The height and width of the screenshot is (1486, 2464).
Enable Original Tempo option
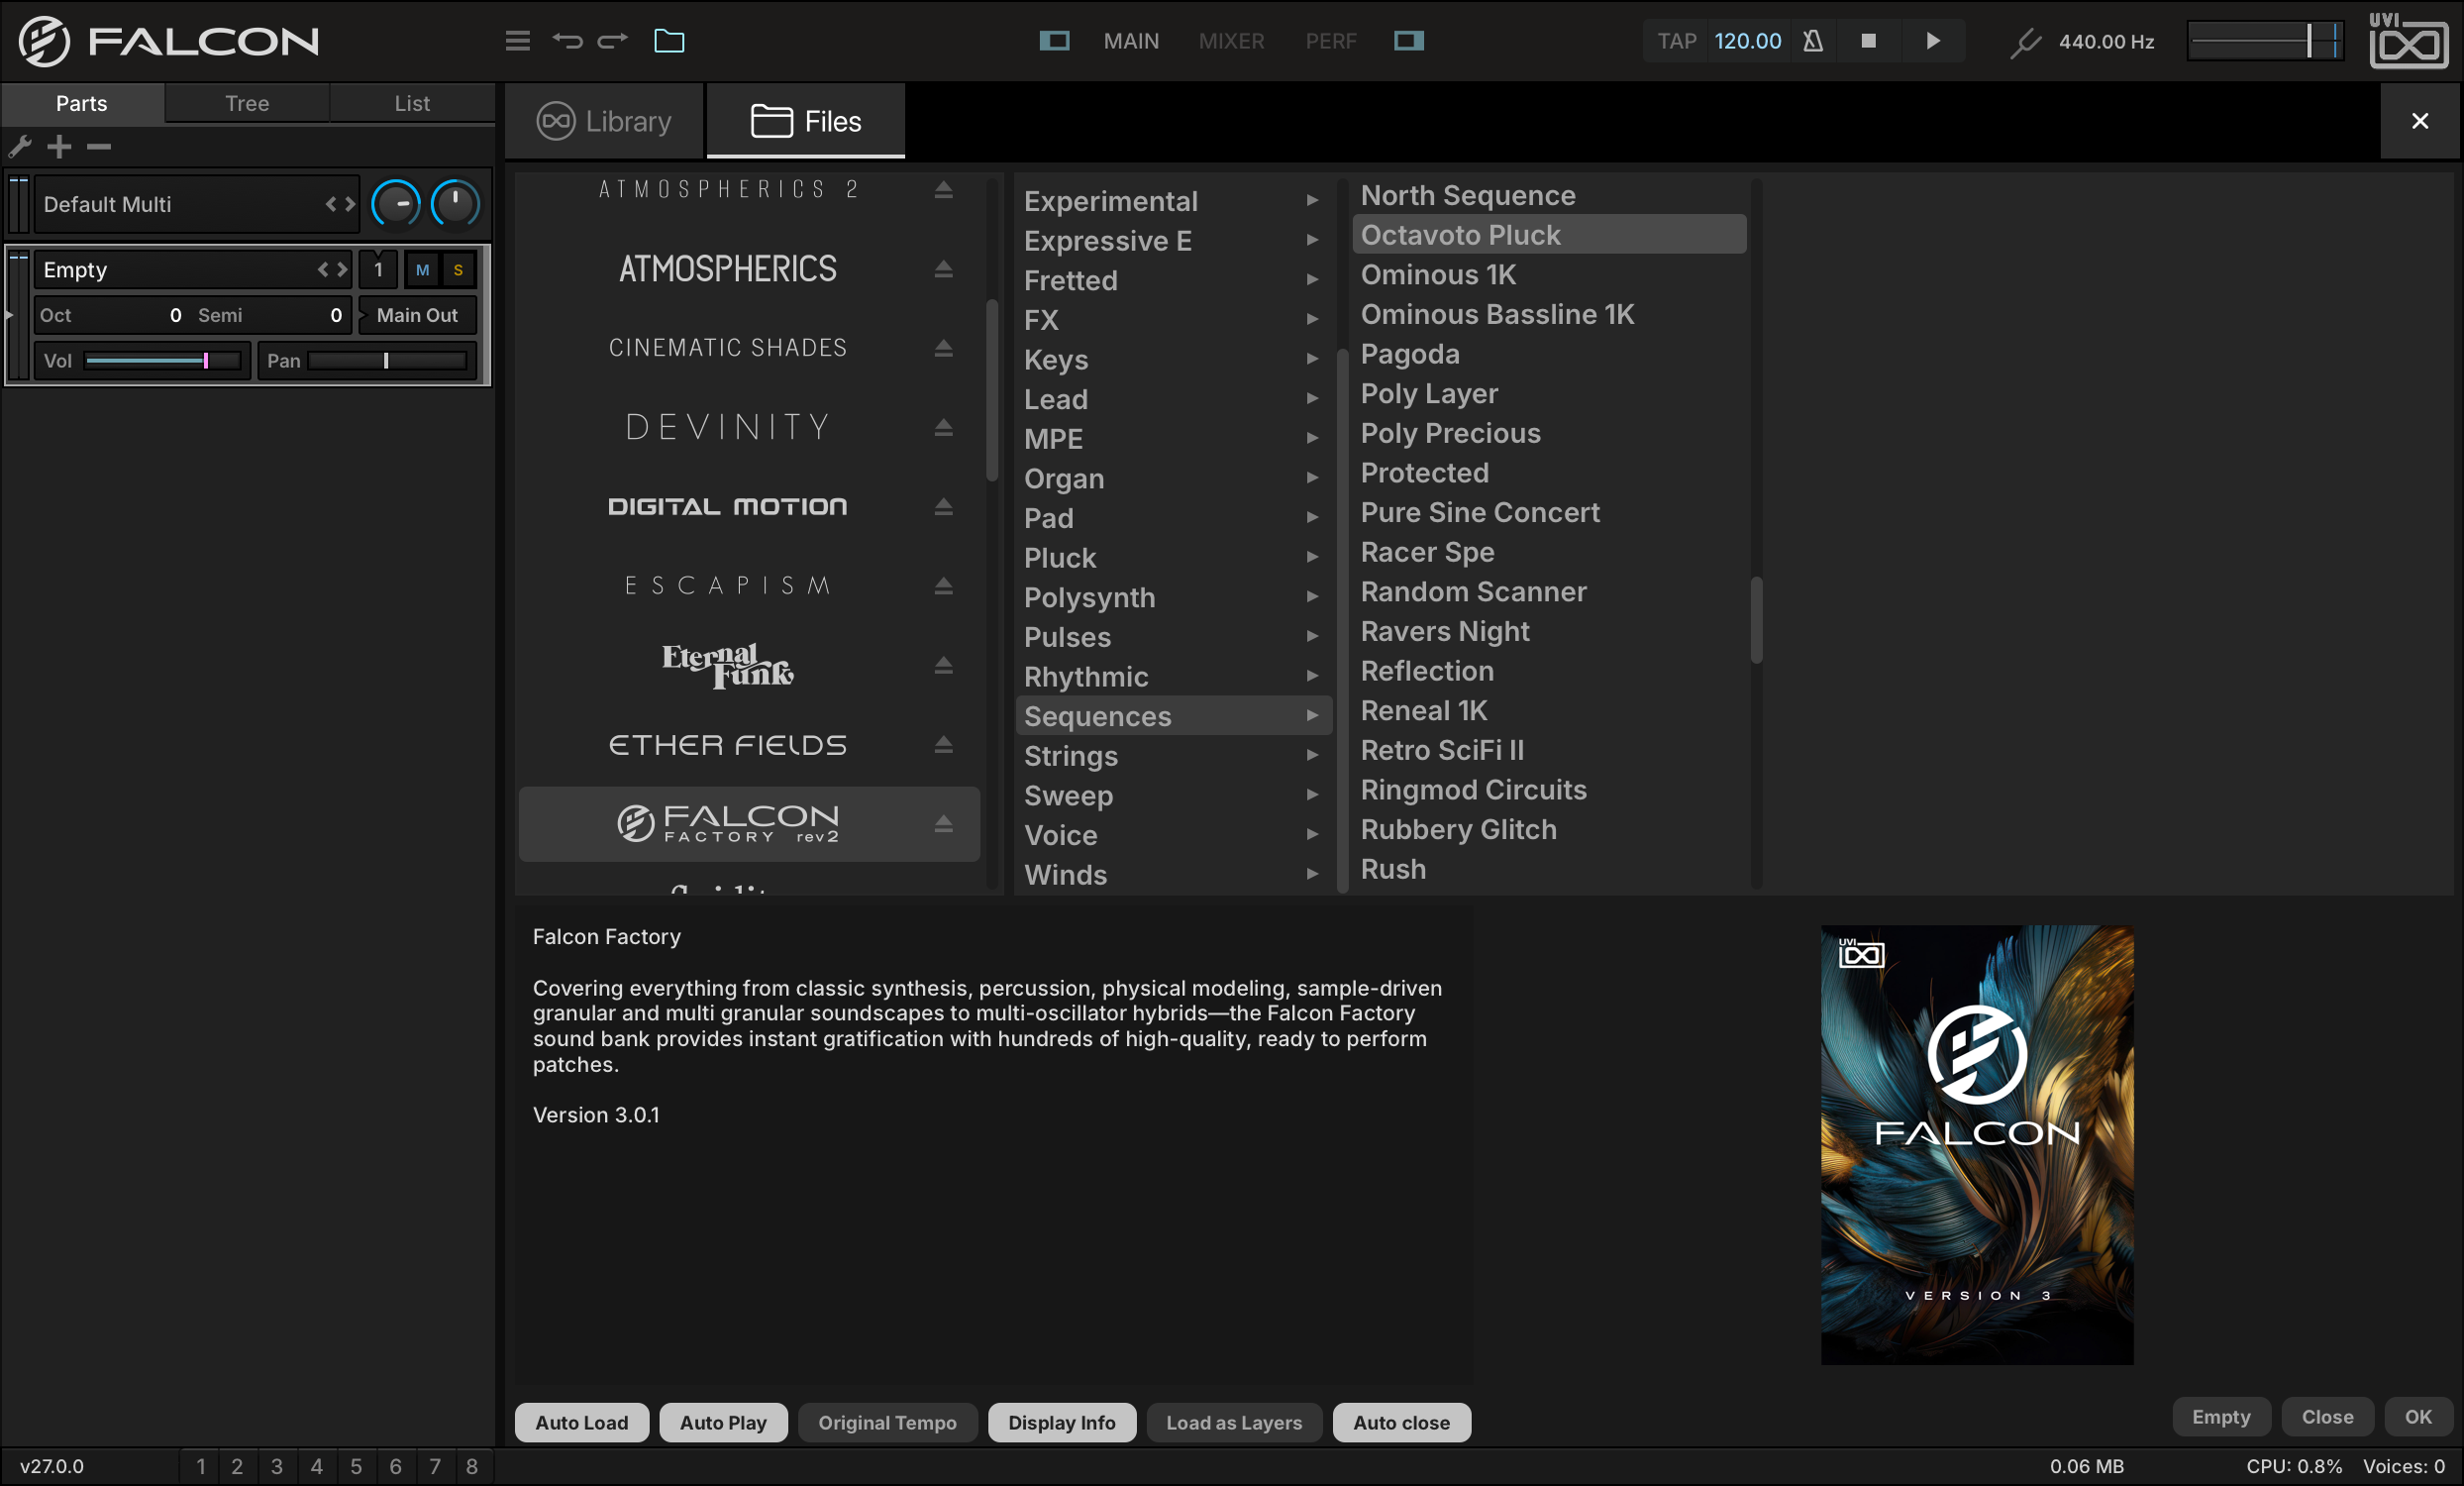pyautogui.click(x=887, y=1422)
